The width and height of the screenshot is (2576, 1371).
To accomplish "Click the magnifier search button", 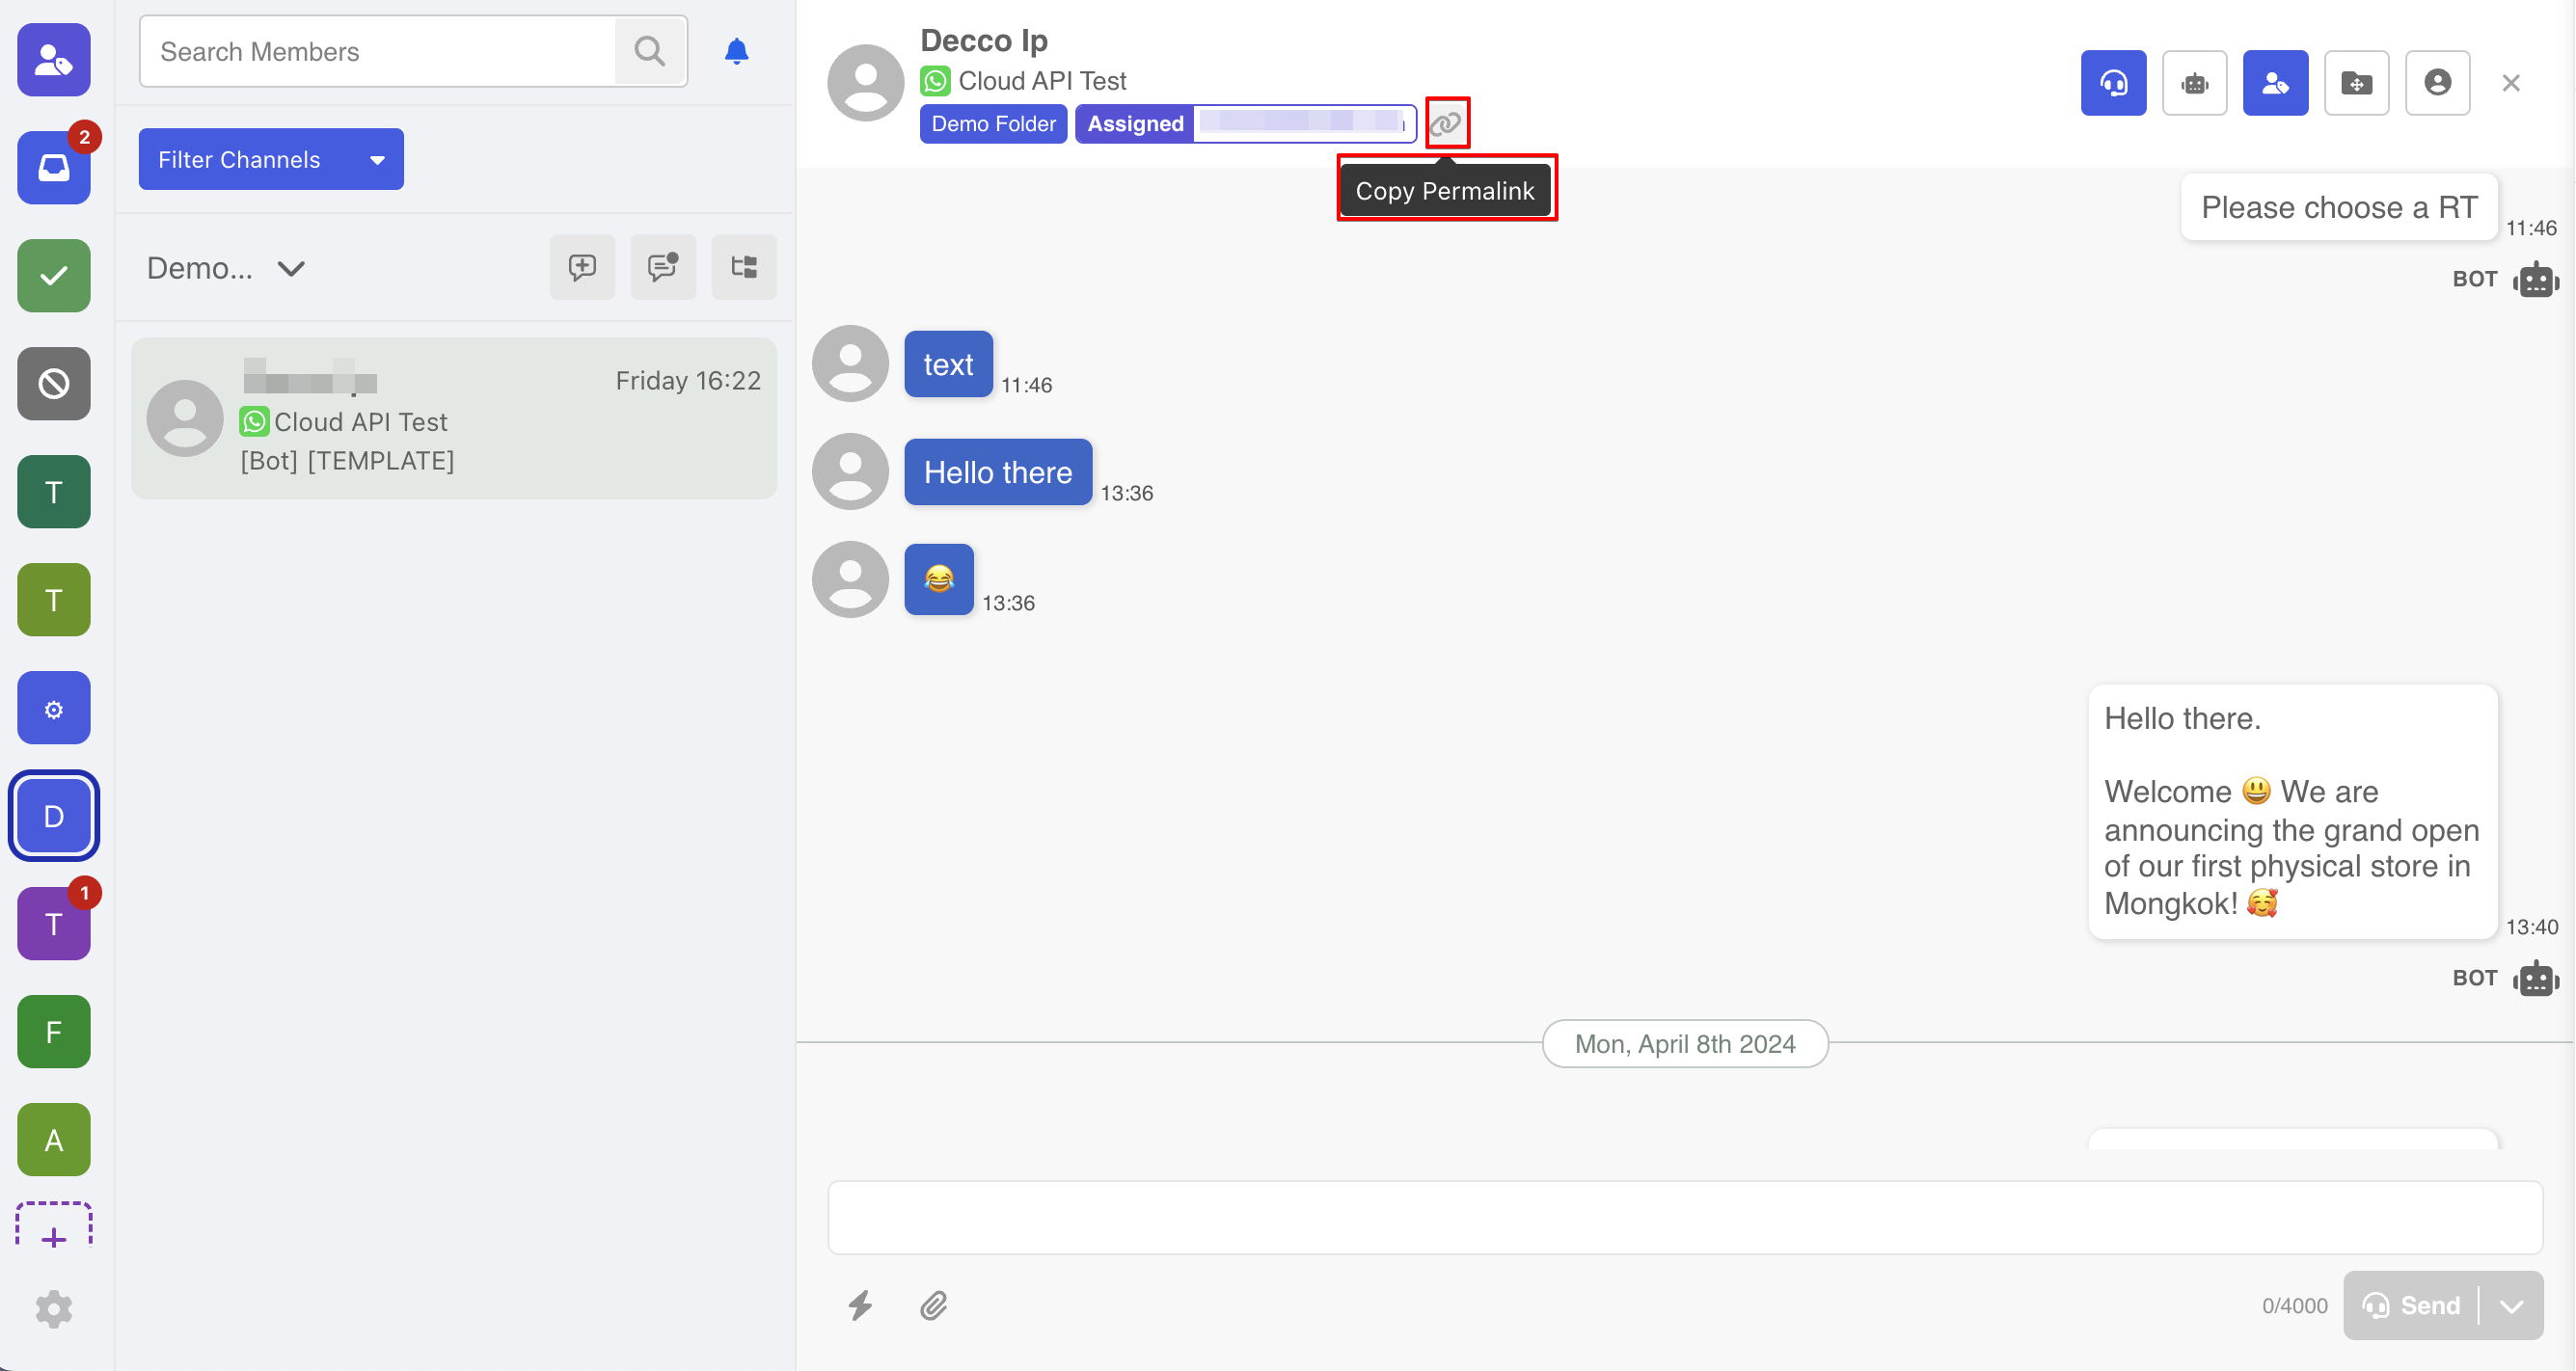I will click(x=650, y=51).
